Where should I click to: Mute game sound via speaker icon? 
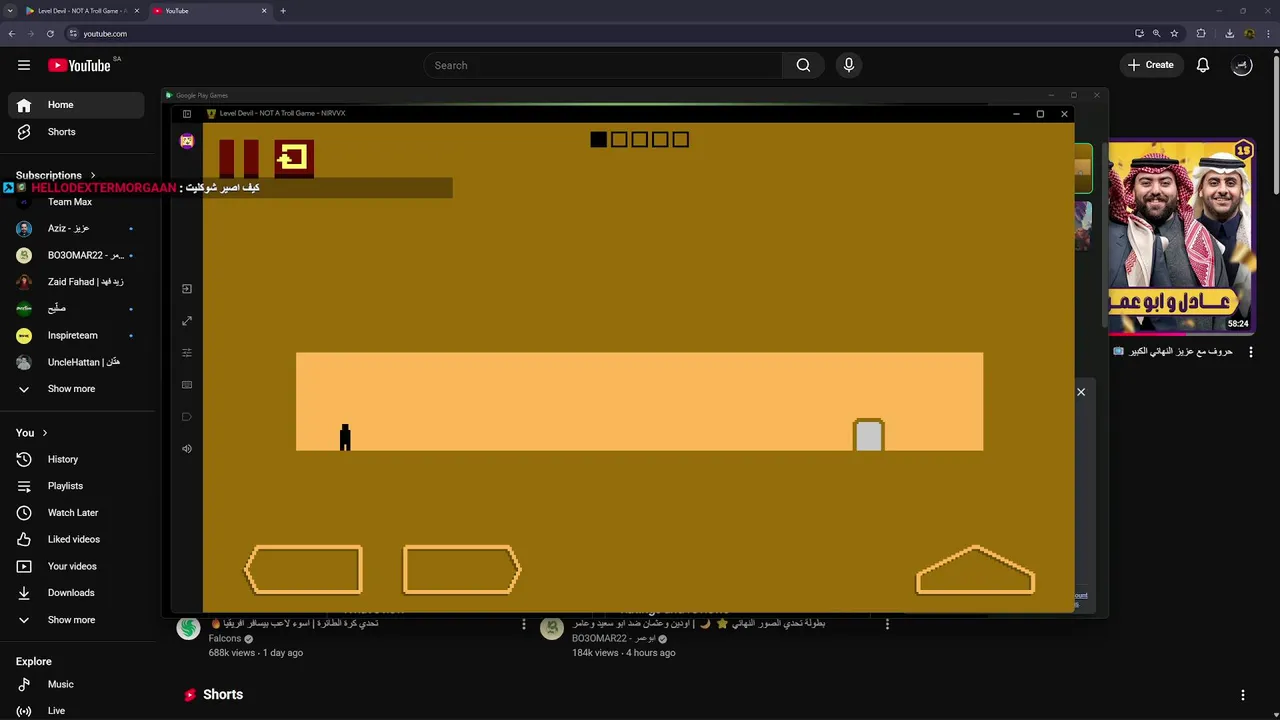(187, 449)
